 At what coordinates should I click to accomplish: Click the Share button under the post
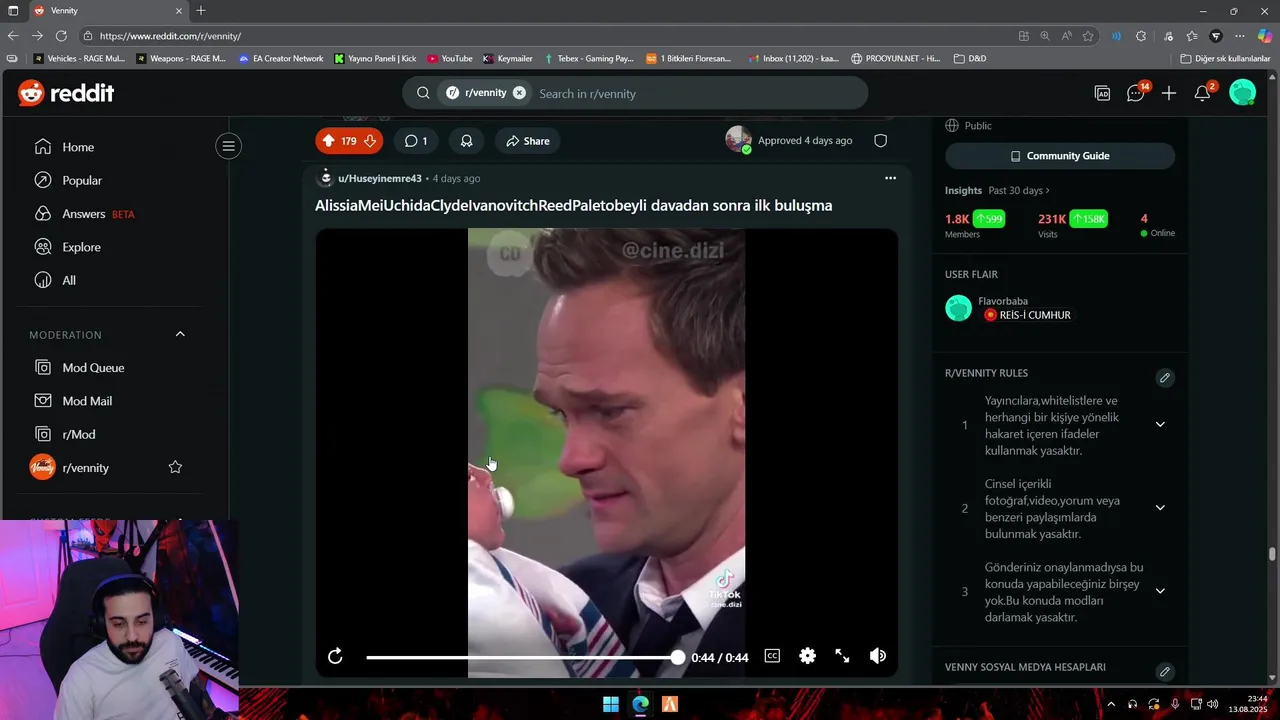pos(527,141)
